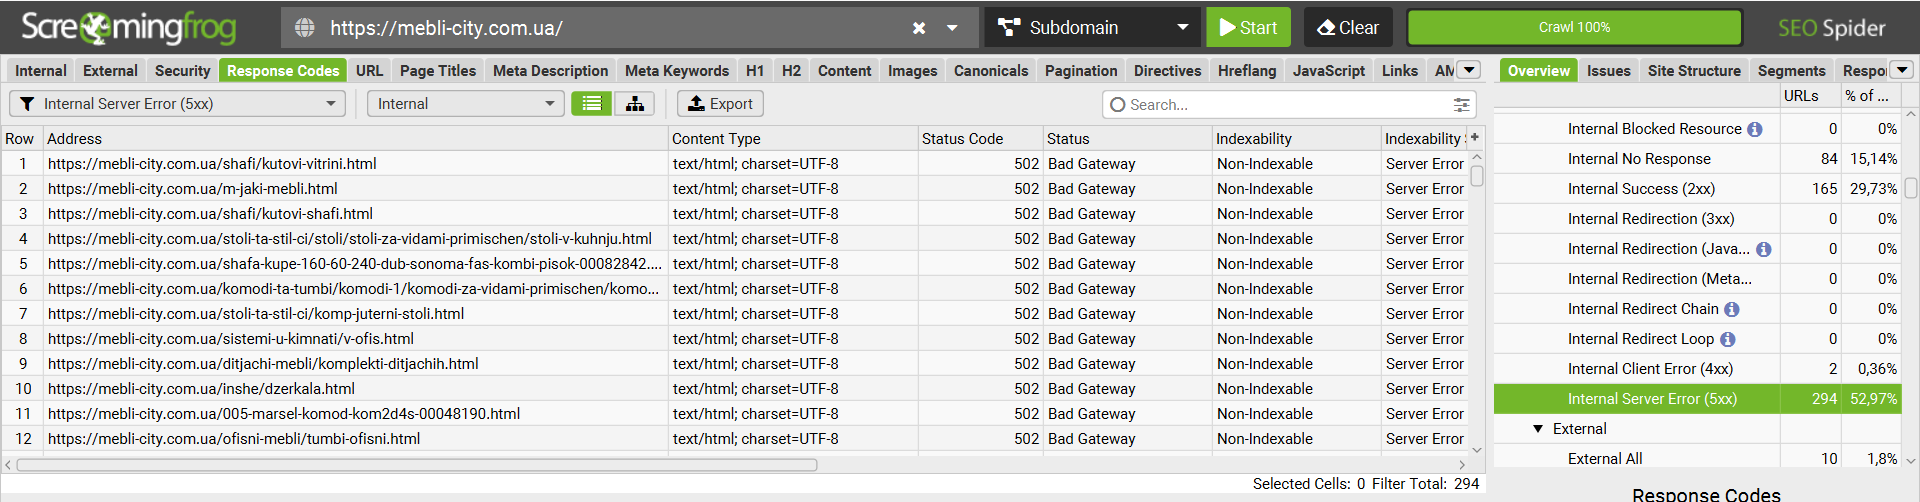Switch to list view
Screen dimensions: 1920x502
591,104
